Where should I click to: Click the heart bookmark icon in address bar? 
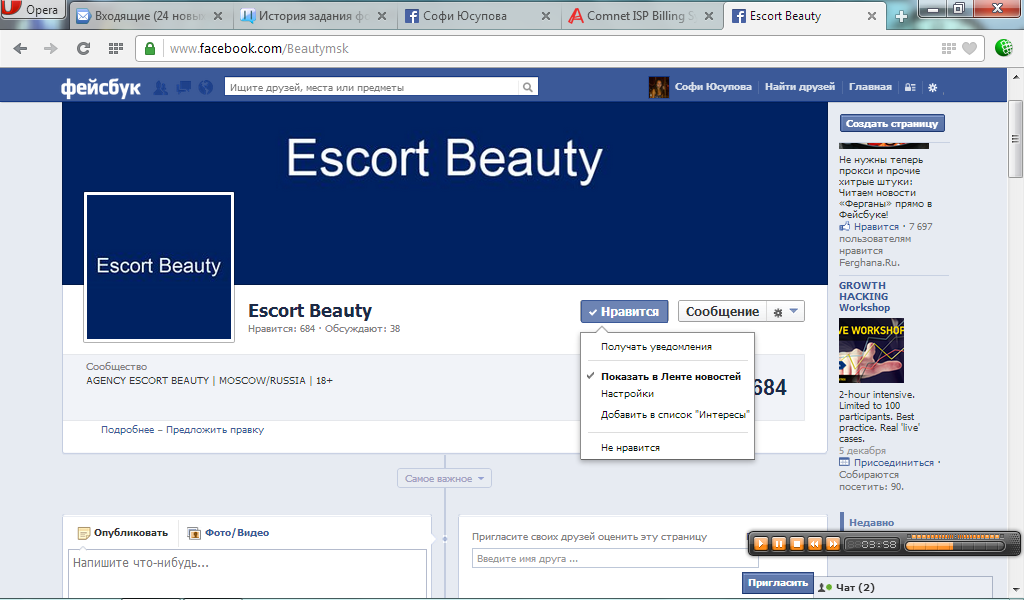pyautogui.click(x=970, y=48)
